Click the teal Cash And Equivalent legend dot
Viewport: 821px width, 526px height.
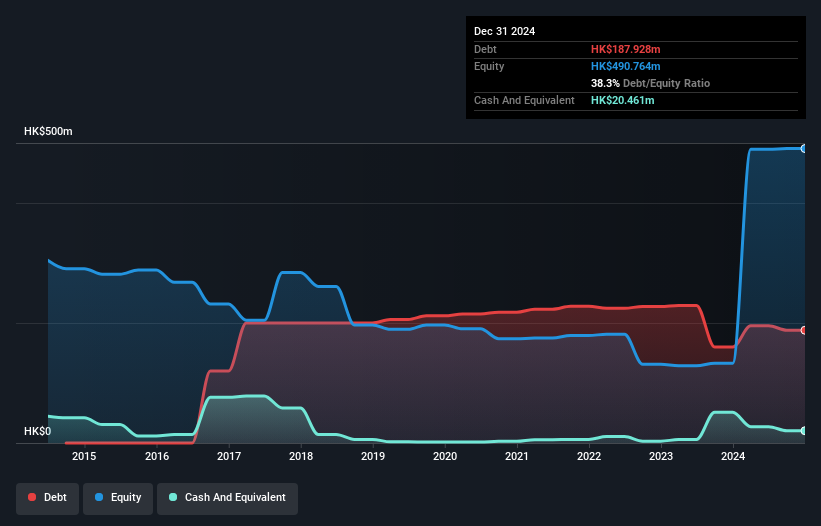(173, 497)
